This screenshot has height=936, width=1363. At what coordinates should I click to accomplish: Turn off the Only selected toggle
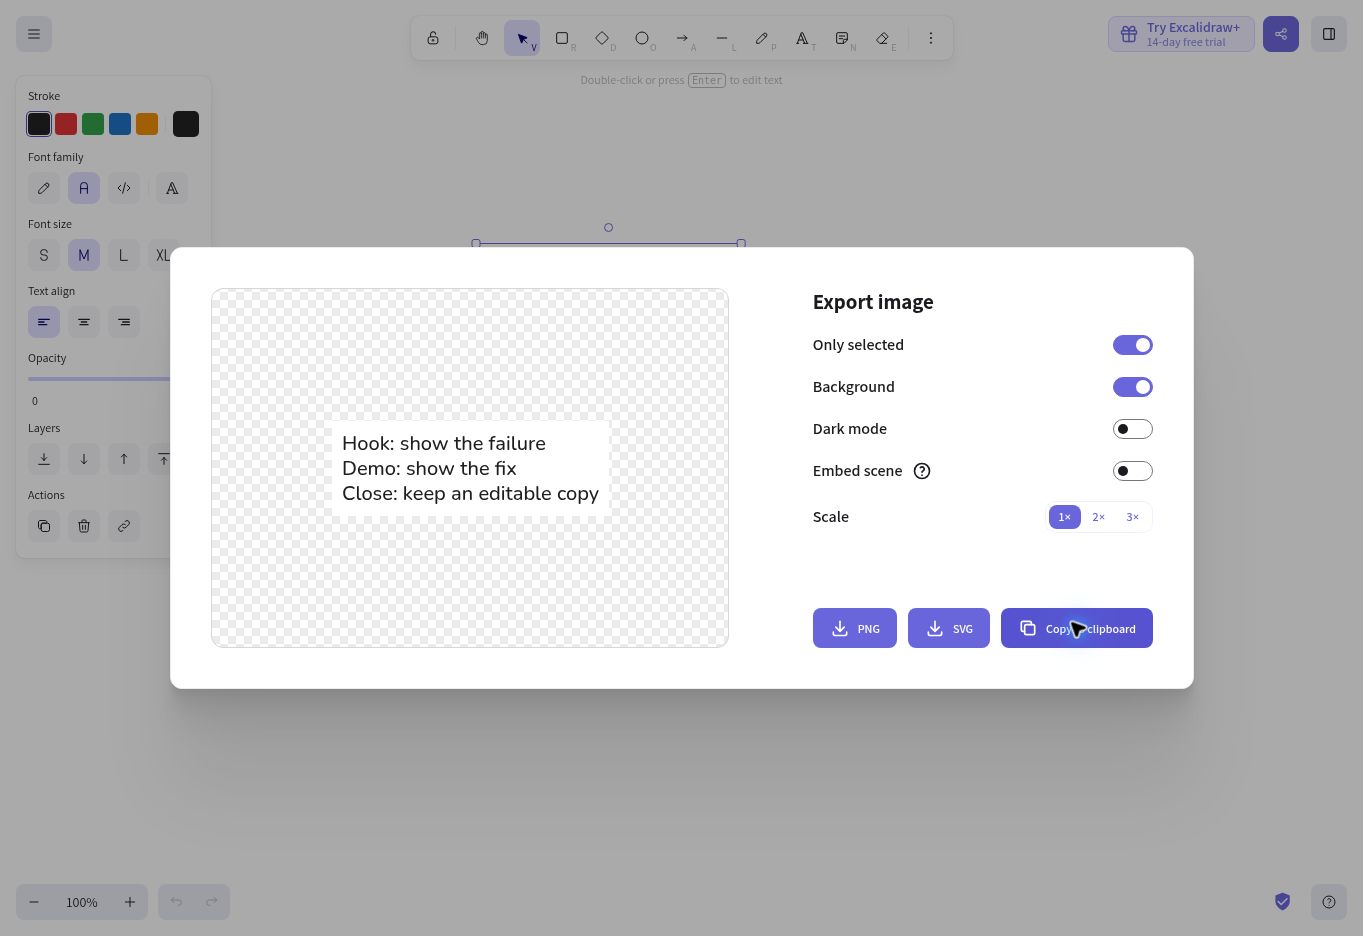1133,345
